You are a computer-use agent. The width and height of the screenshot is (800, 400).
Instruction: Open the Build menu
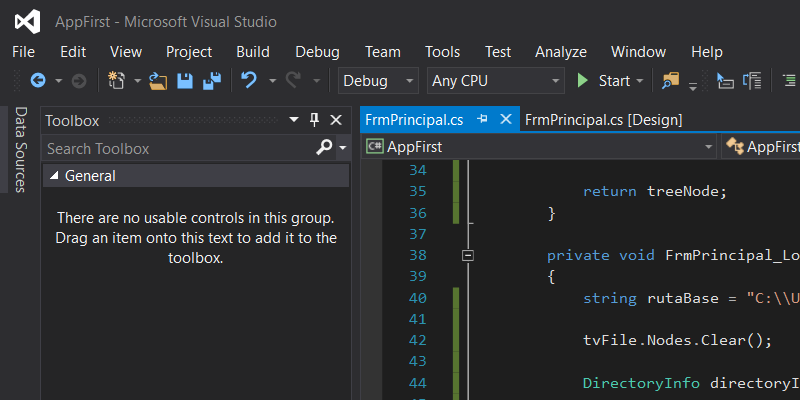pos(252,52)
